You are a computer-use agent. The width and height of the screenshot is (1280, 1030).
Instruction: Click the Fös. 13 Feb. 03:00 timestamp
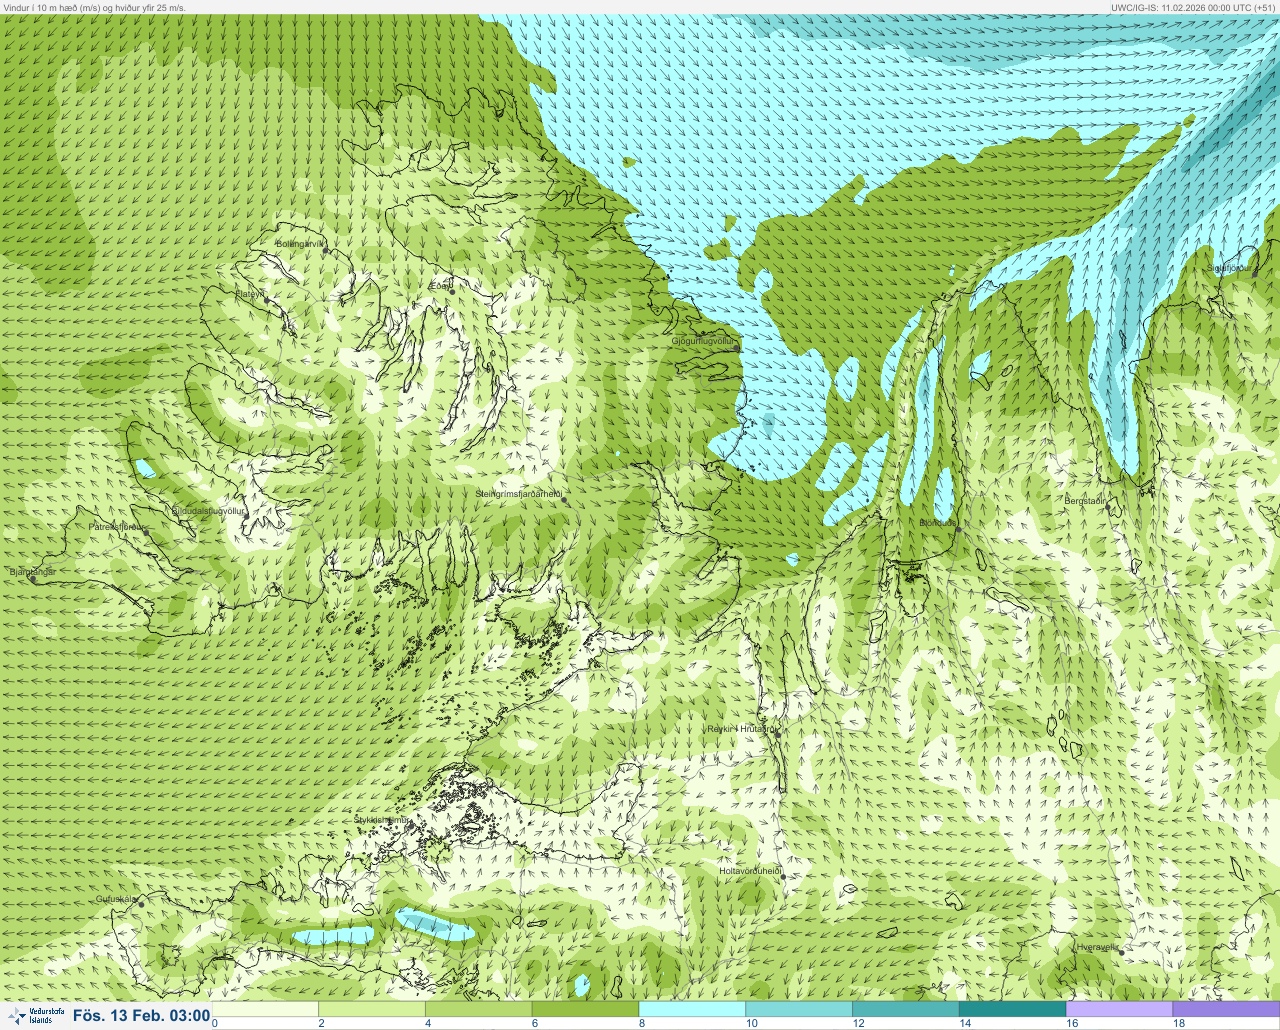click(141, 1016)
